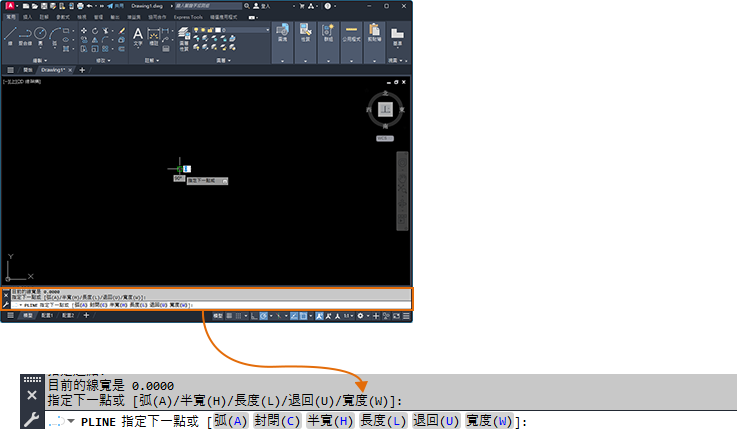Choose 半寬(H) option in enlarged command line
This screenshot has width=737, height=429.
[330, 421]
